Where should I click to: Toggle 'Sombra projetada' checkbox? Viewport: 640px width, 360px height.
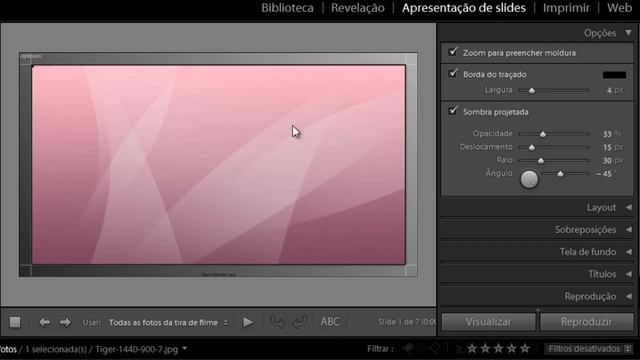point(453,111)
